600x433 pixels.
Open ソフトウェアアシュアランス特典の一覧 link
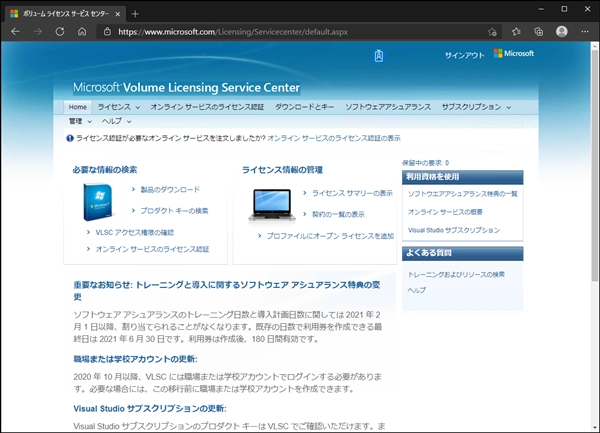click(x=462, y=194)
